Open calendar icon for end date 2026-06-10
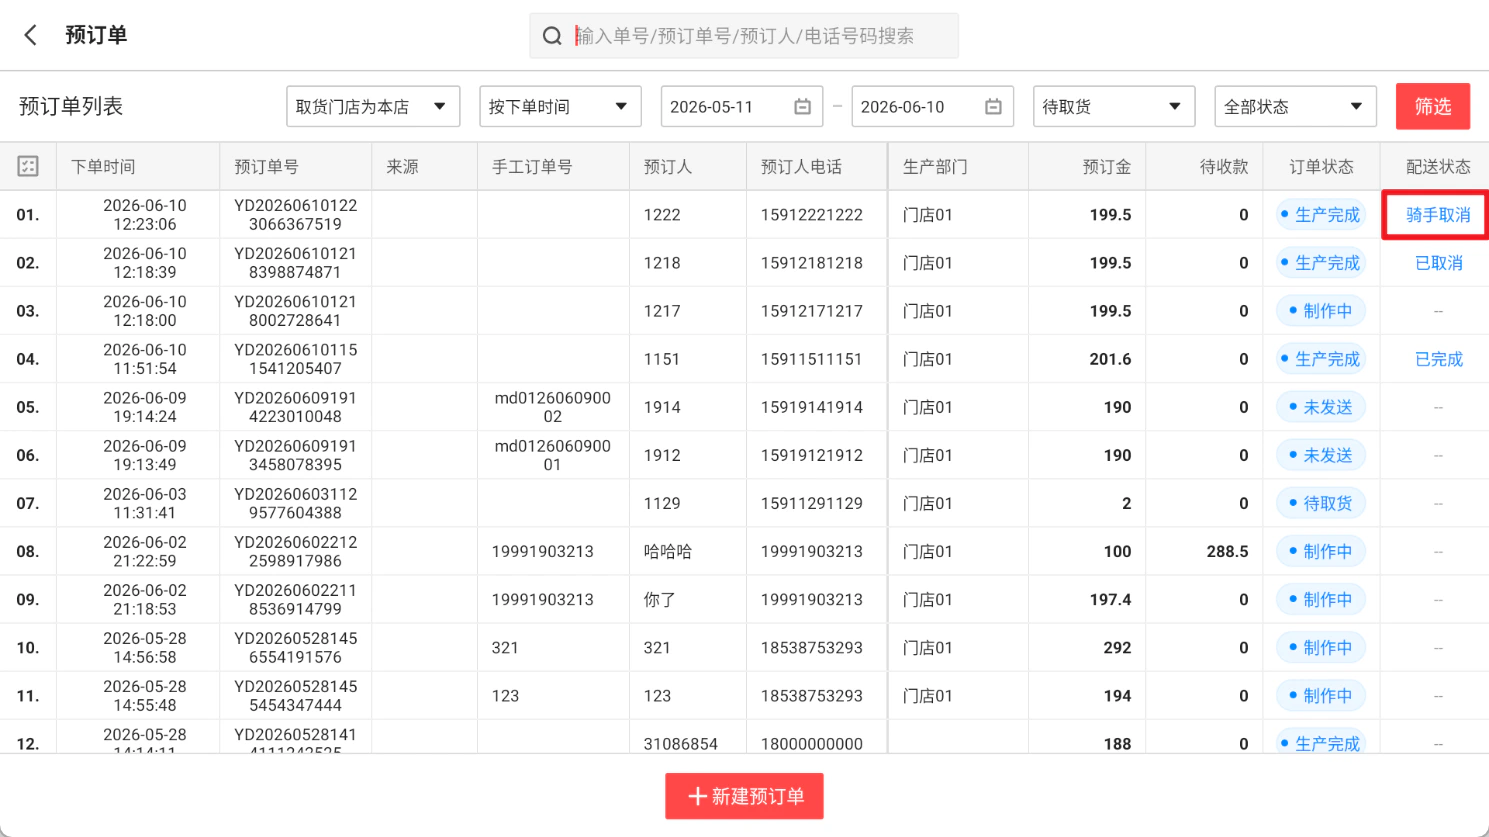Screen dimensions: 1489x837 [993, 106]
